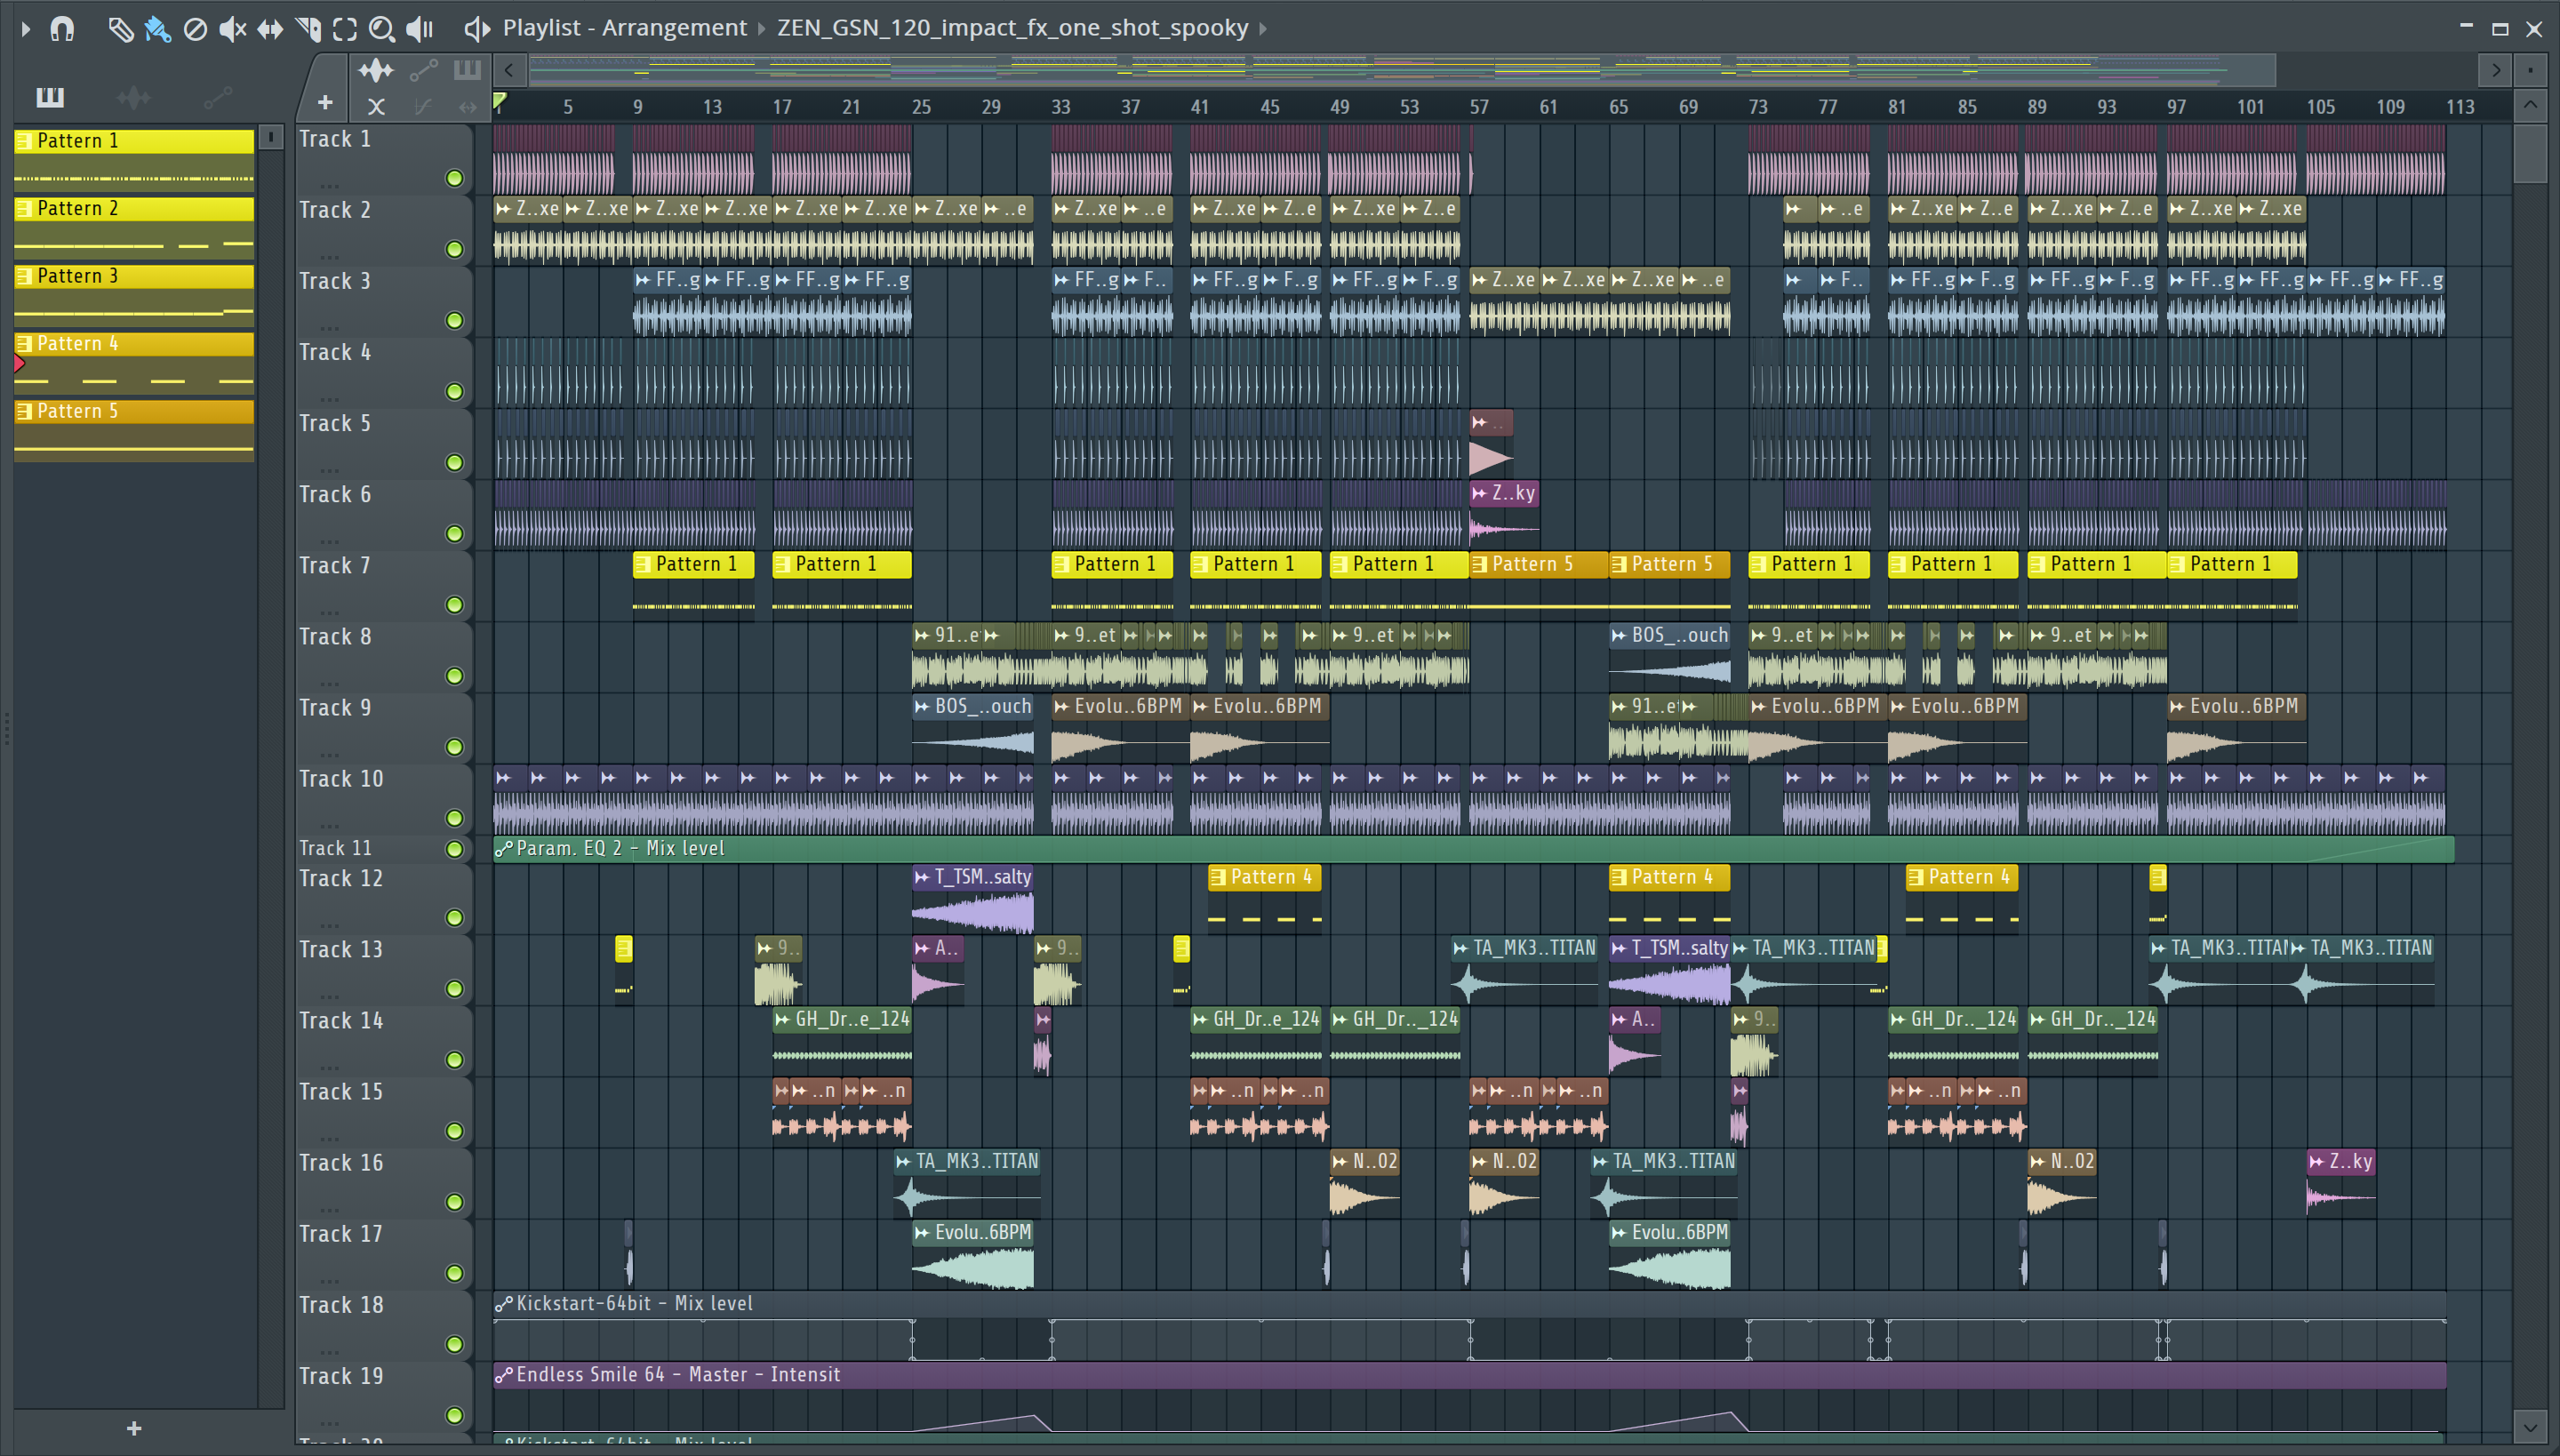This screenshot has width=2560, height=1456.
Task: Click bar 57 on timeline ruler
Action: coord(1479,106)
